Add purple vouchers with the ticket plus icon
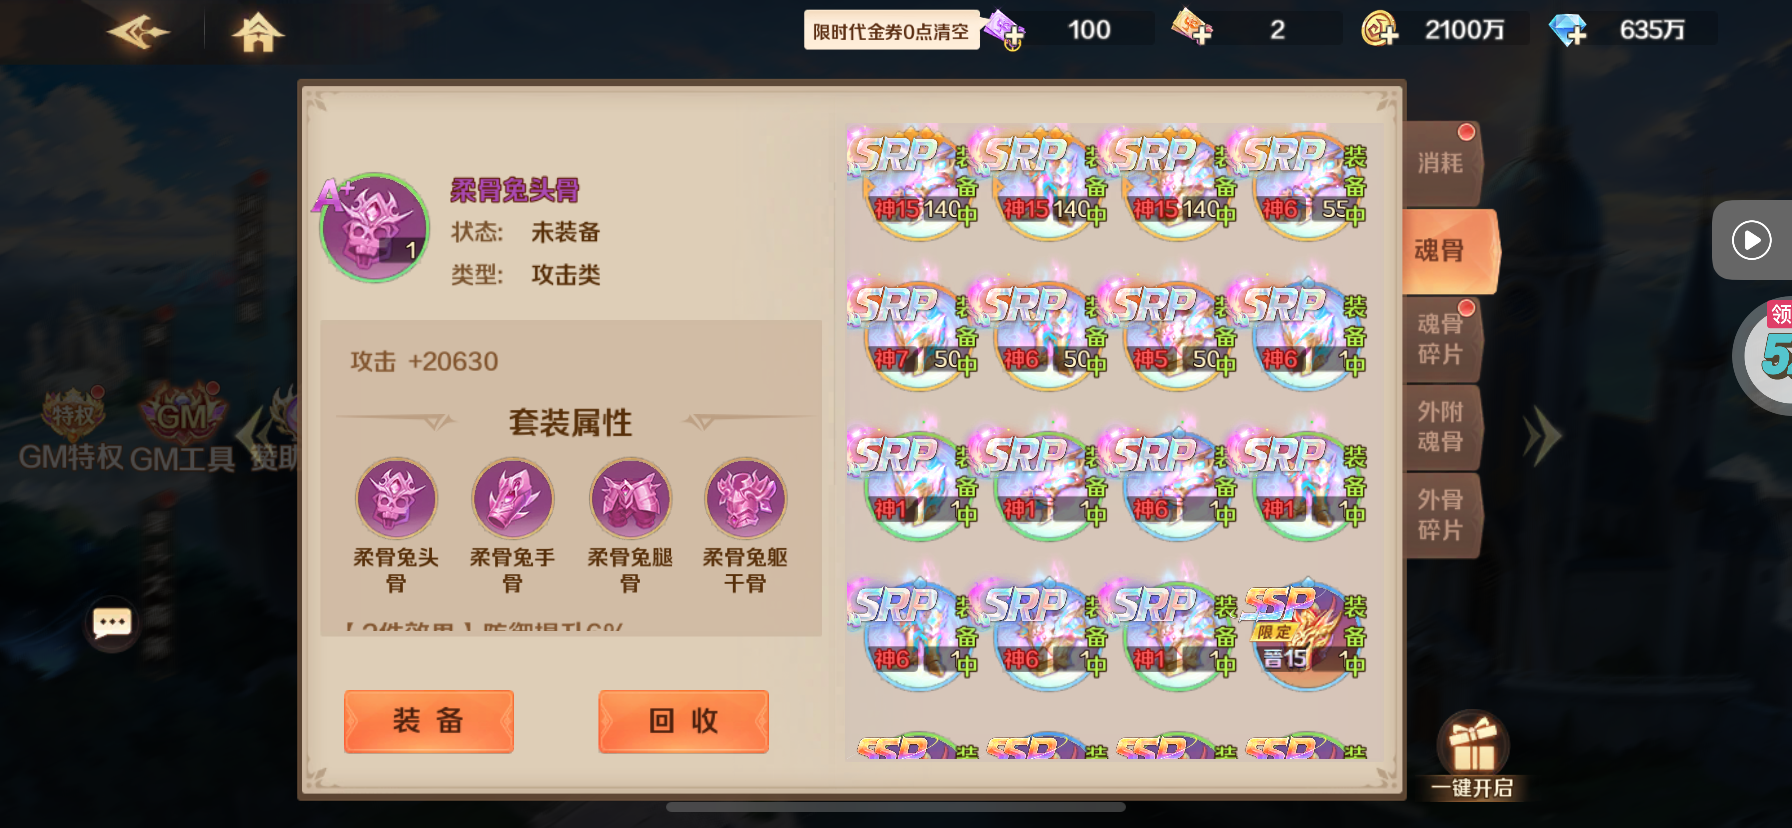Viewport: 1792px width, 828px height. point(1003,30)
